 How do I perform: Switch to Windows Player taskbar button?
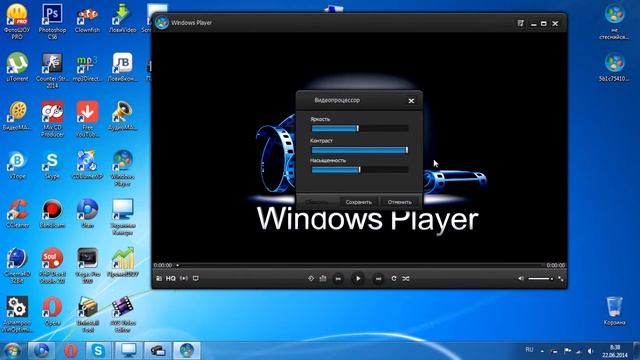click(x=187, y=351)
